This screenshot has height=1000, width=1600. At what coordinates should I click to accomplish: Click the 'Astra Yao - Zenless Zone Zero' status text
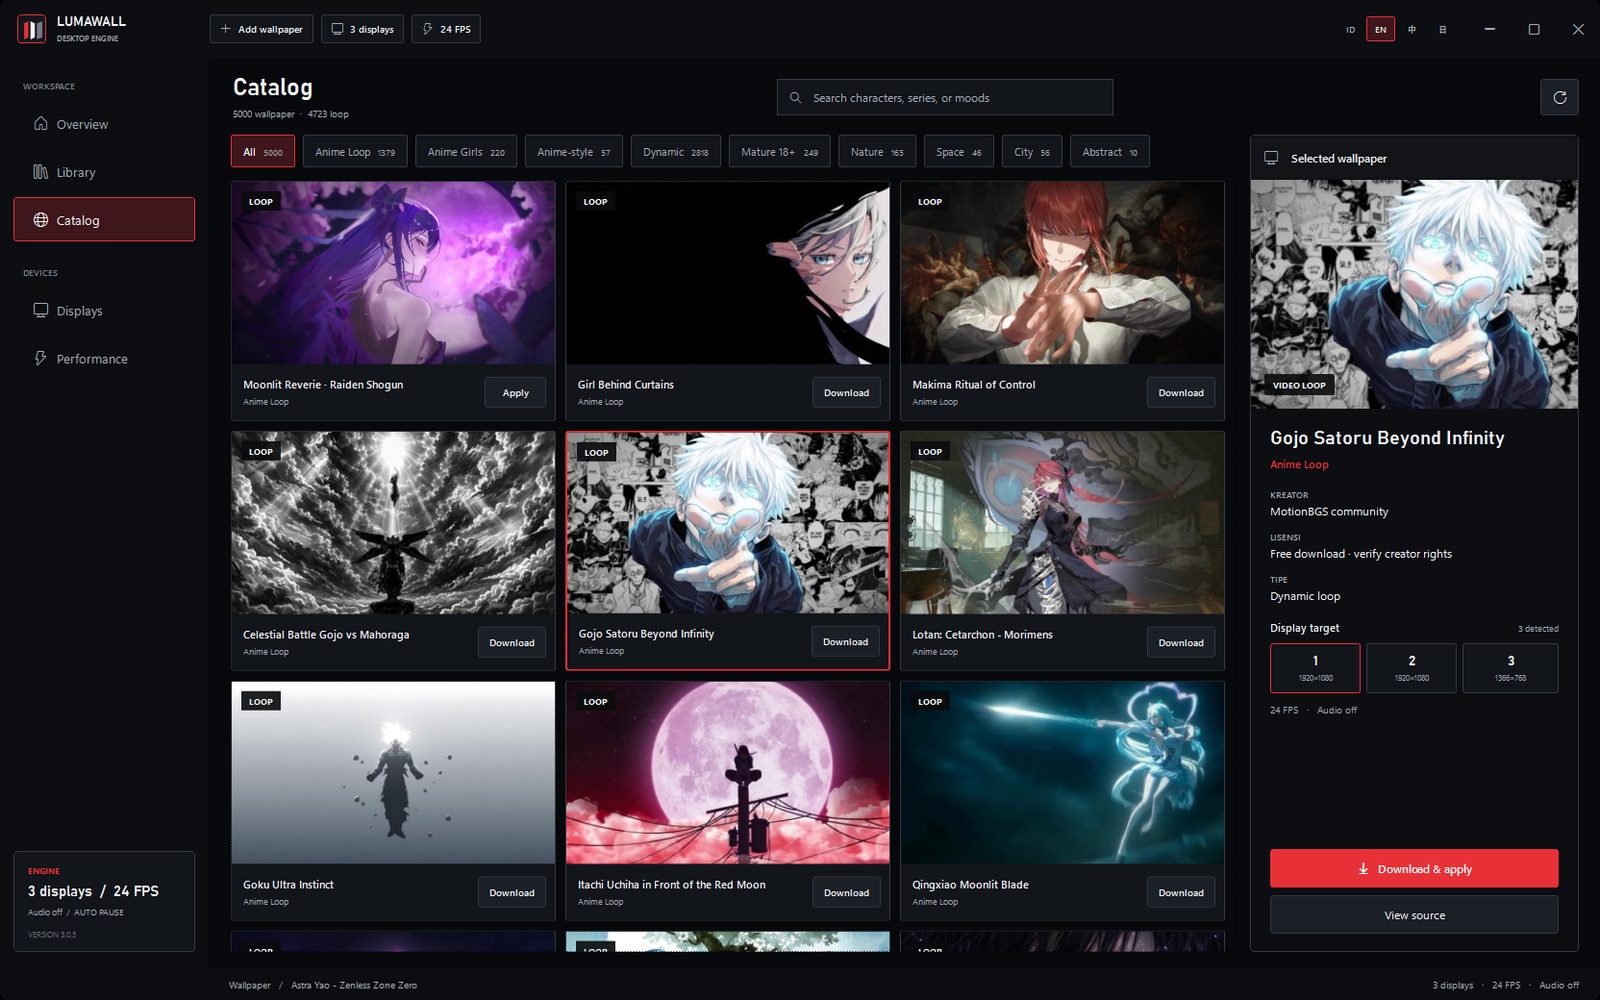[x=354, y=985]
